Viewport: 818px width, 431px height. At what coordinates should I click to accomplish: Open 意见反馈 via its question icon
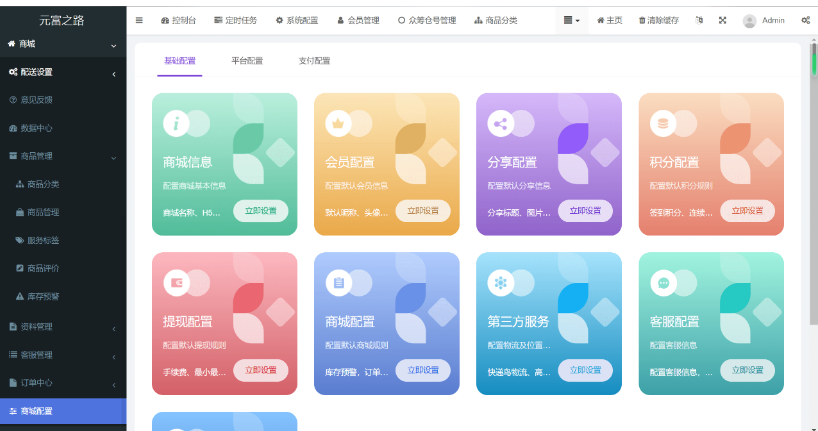coord(13,100)
